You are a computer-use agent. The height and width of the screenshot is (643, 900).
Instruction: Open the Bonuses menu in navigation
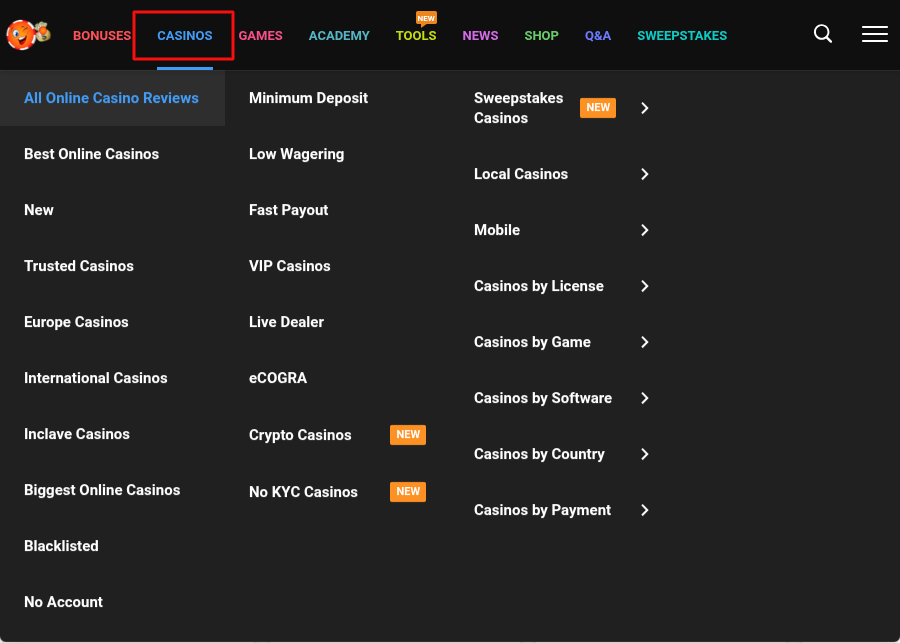tap(102, 35)
